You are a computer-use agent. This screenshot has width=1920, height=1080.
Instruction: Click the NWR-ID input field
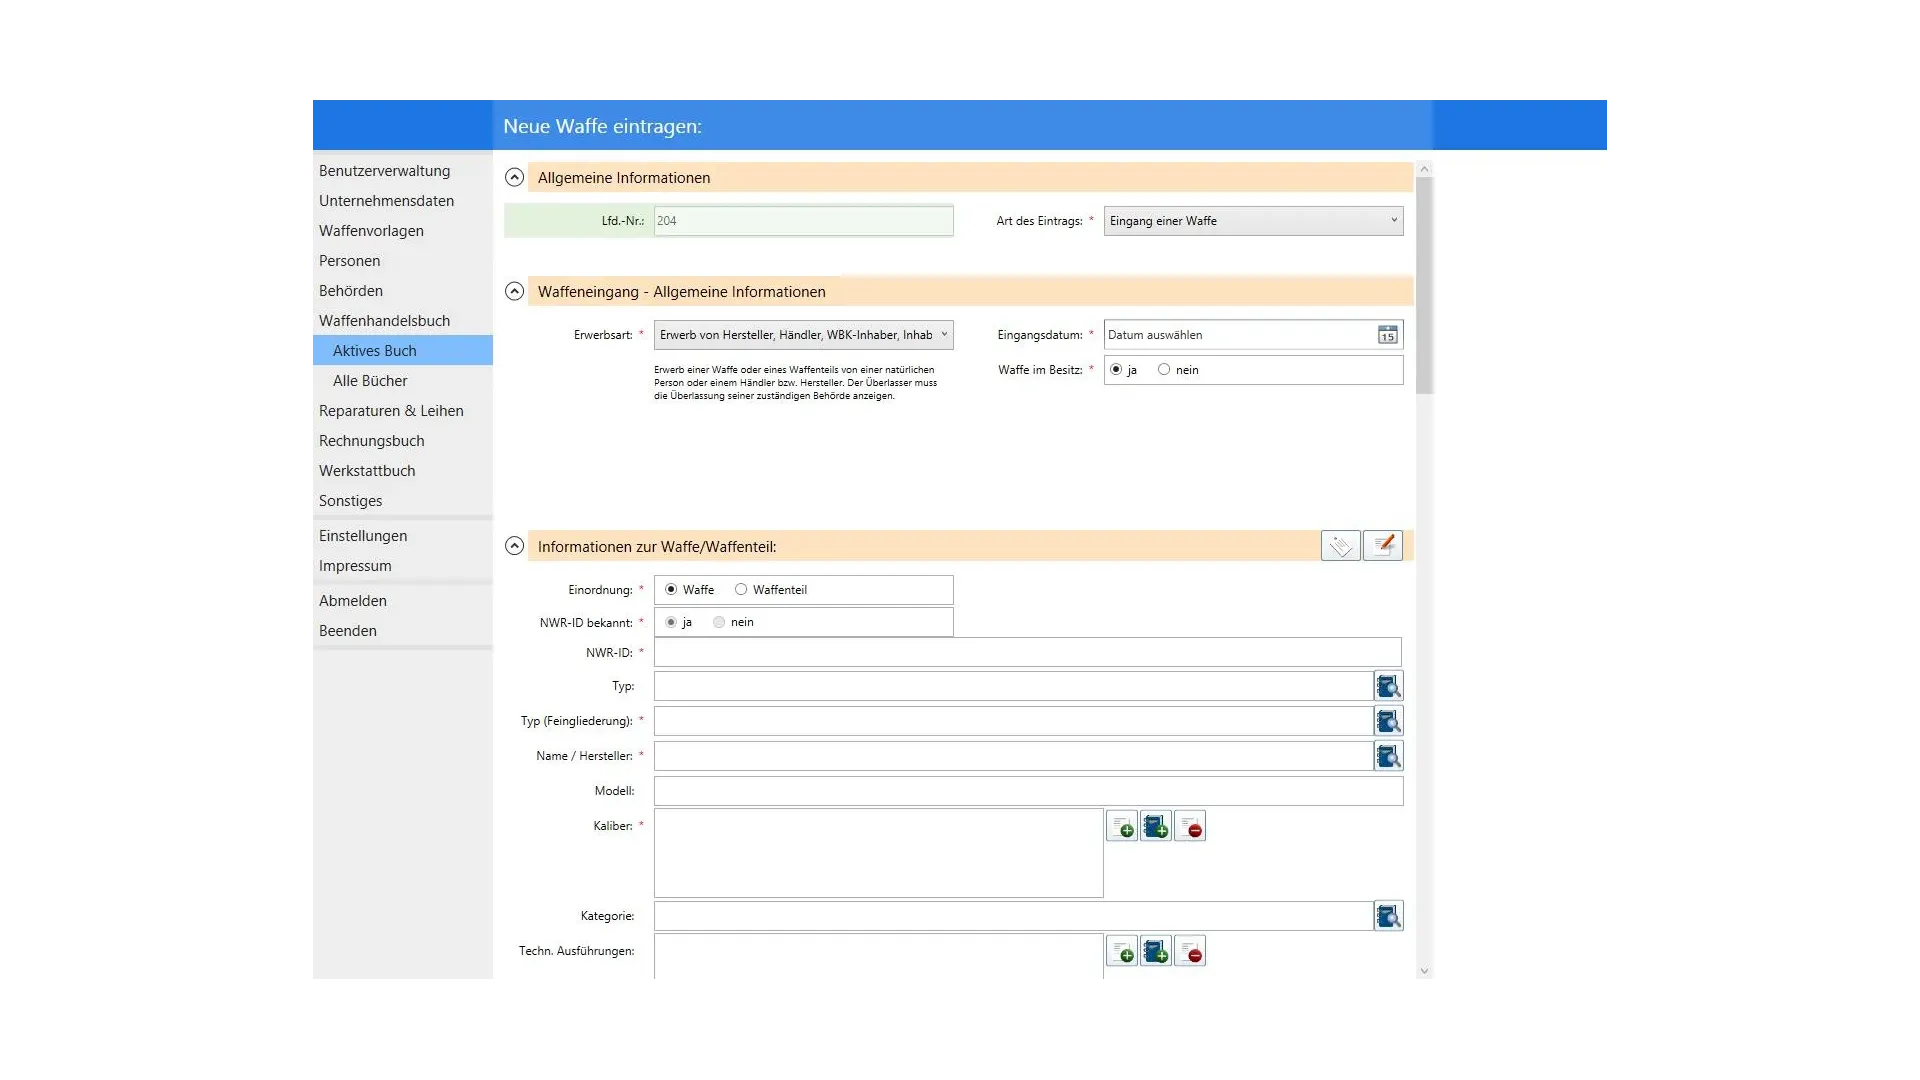pyautogui.click(x=1027, y=653)
